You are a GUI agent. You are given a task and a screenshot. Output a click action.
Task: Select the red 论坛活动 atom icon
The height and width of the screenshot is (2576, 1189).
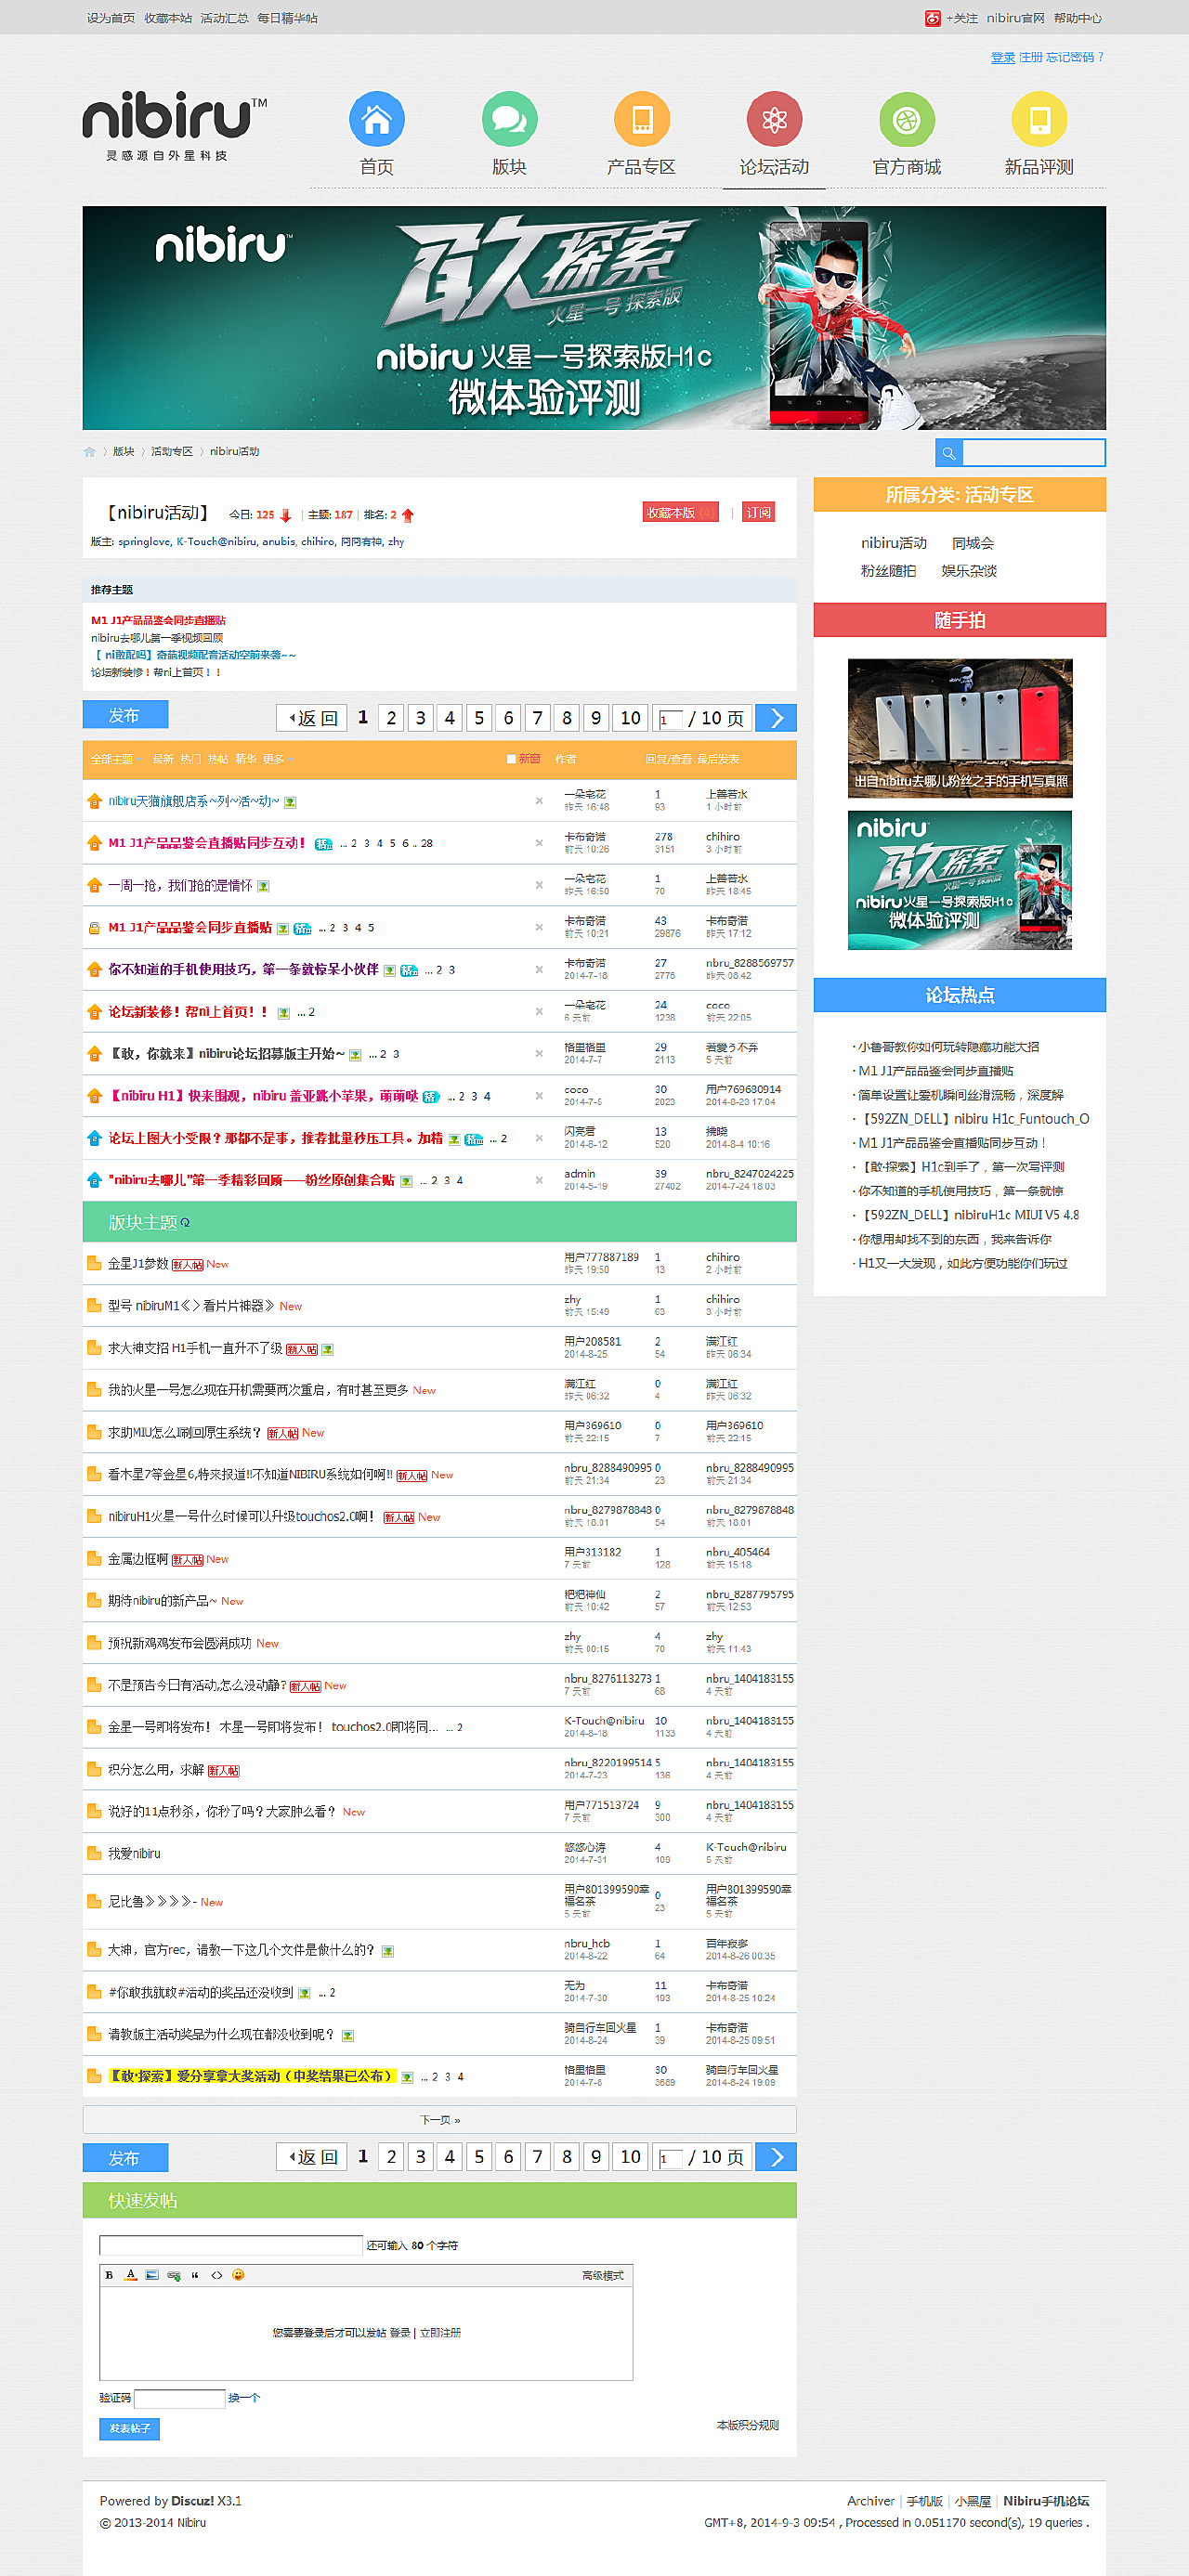(774, 119)
